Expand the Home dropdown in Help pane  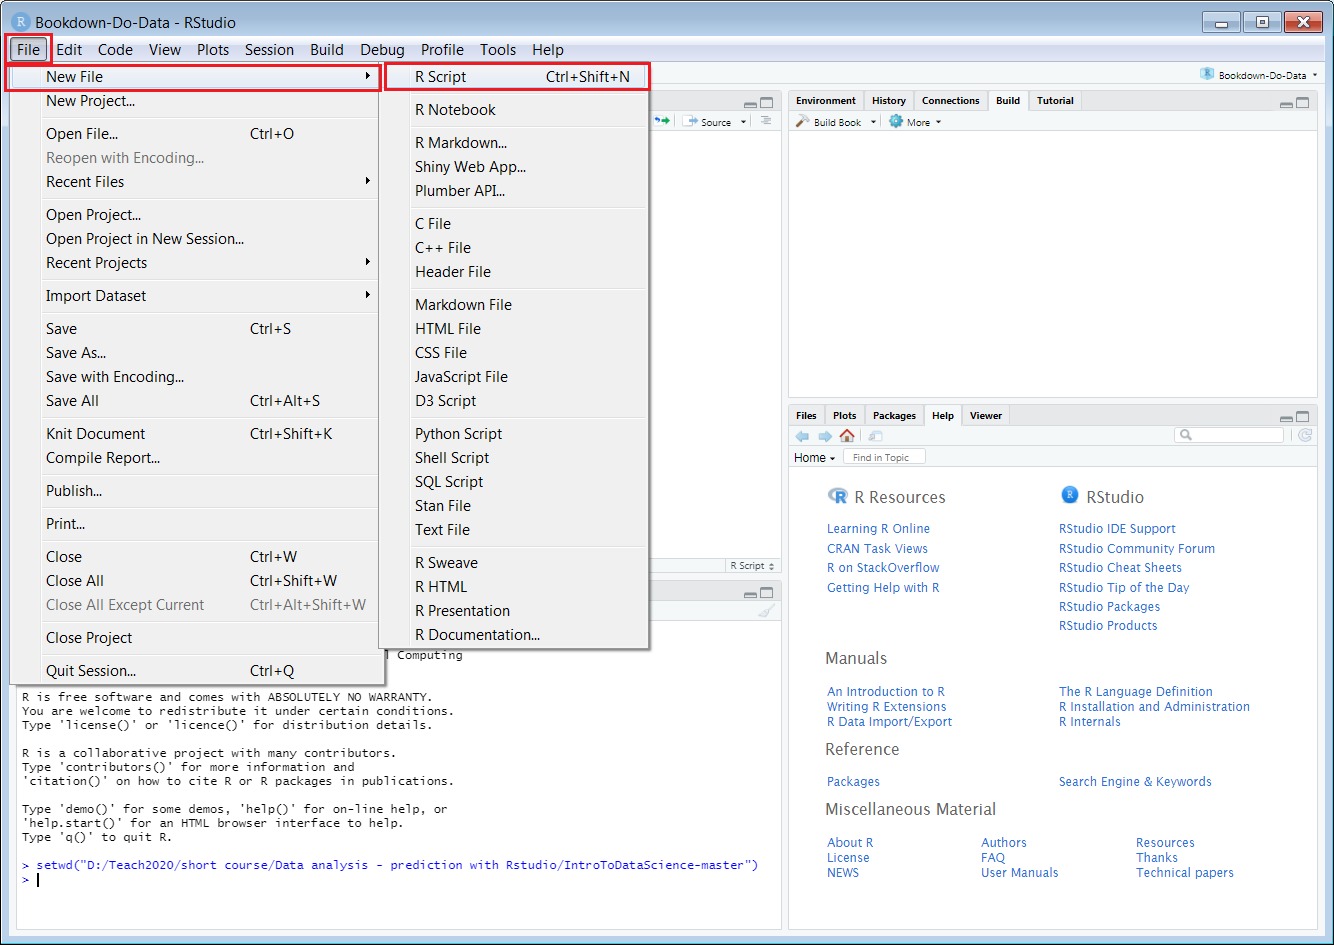814,458
